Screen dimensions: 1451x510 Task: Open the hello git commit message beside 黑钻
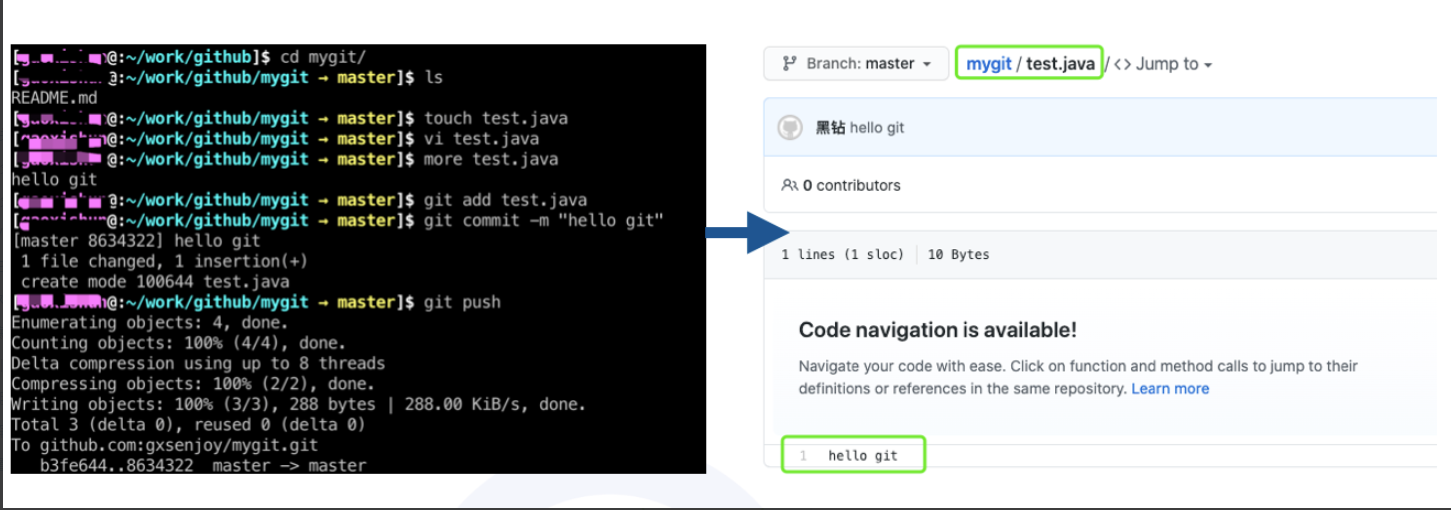tap(877, 128)
